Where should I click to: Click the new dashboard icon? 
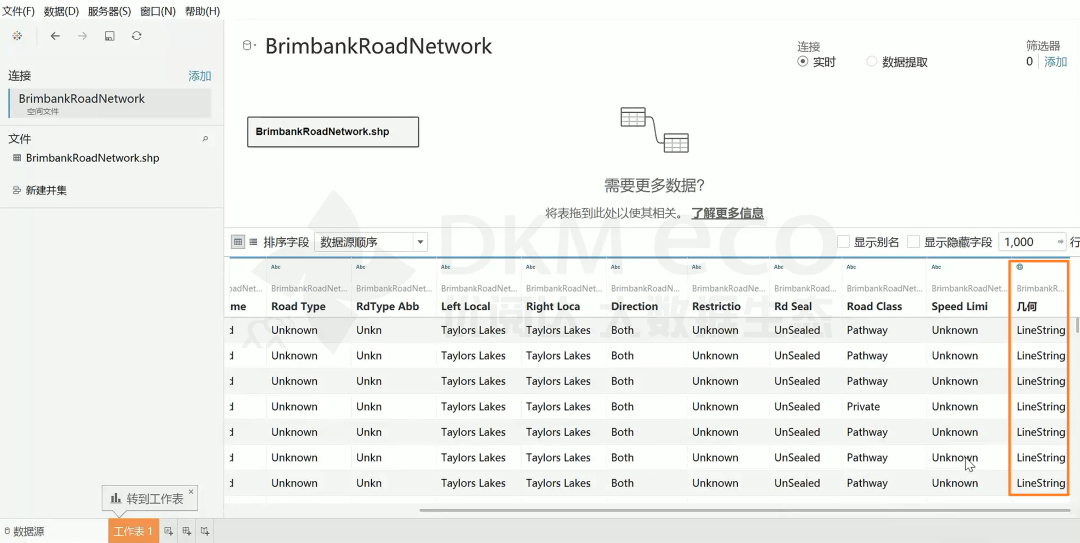[186, 531]
